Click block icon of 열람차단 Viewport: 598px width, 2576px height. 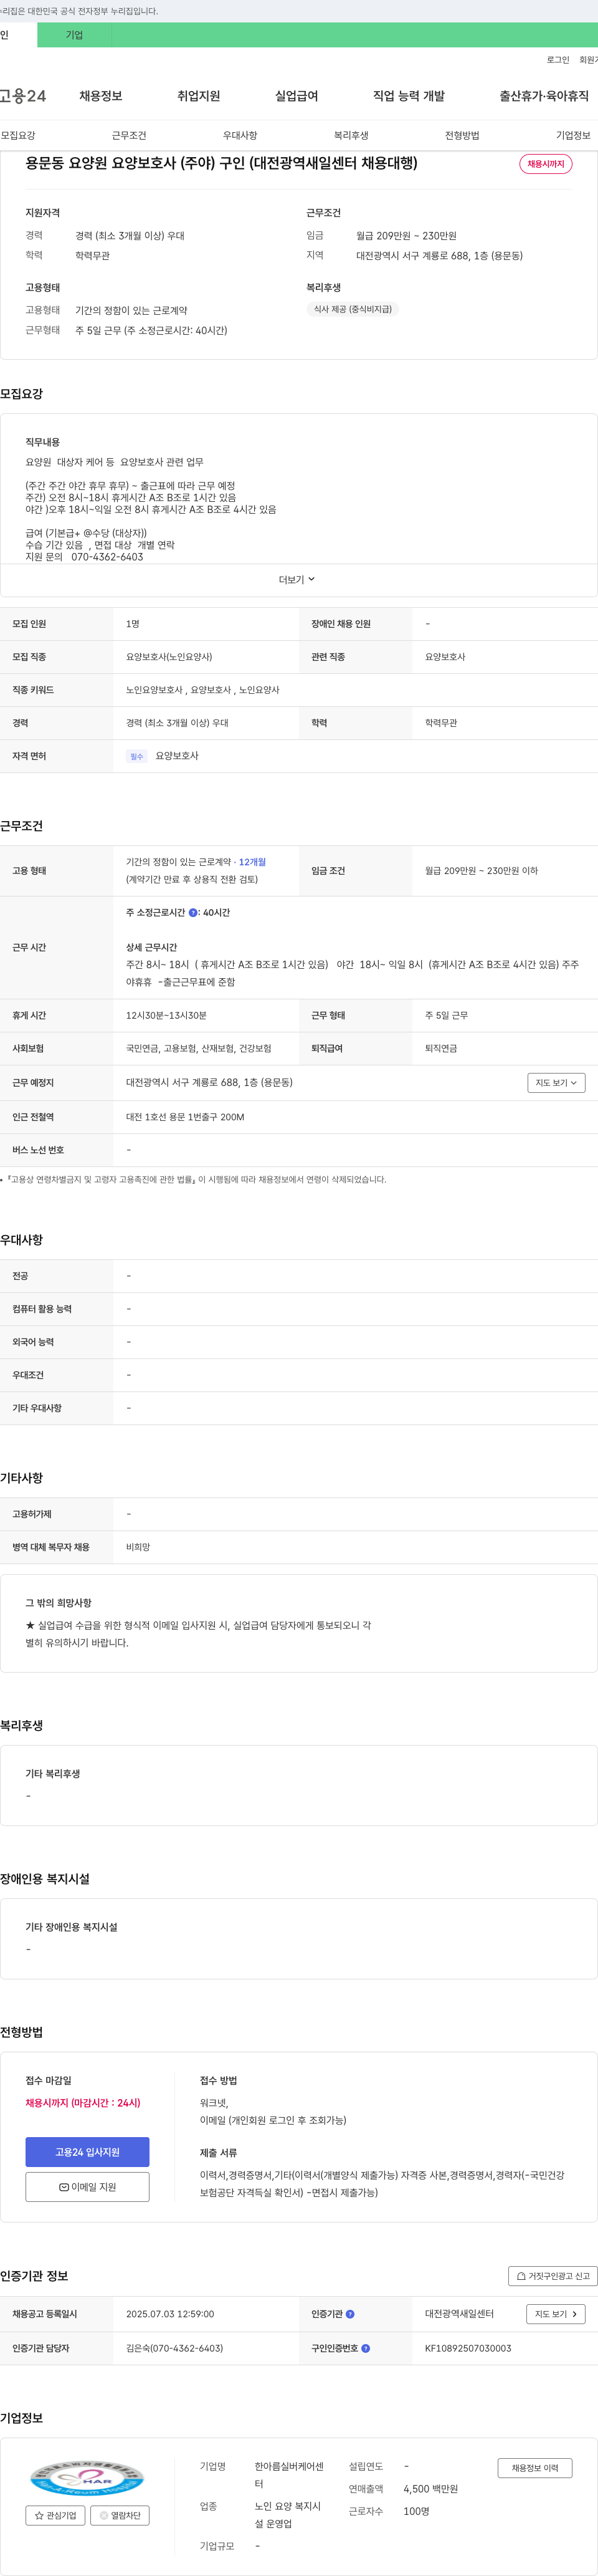click(103, 2515)
